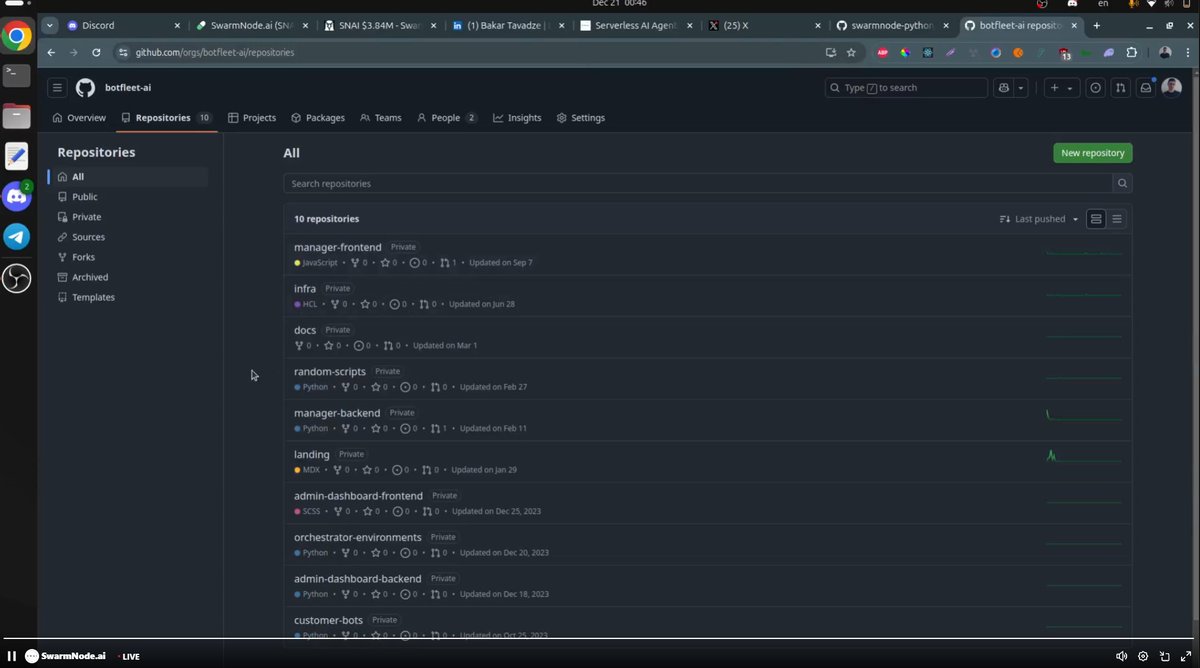
Task: Open the orchestrator-environments repository
Action: [358, 537]
